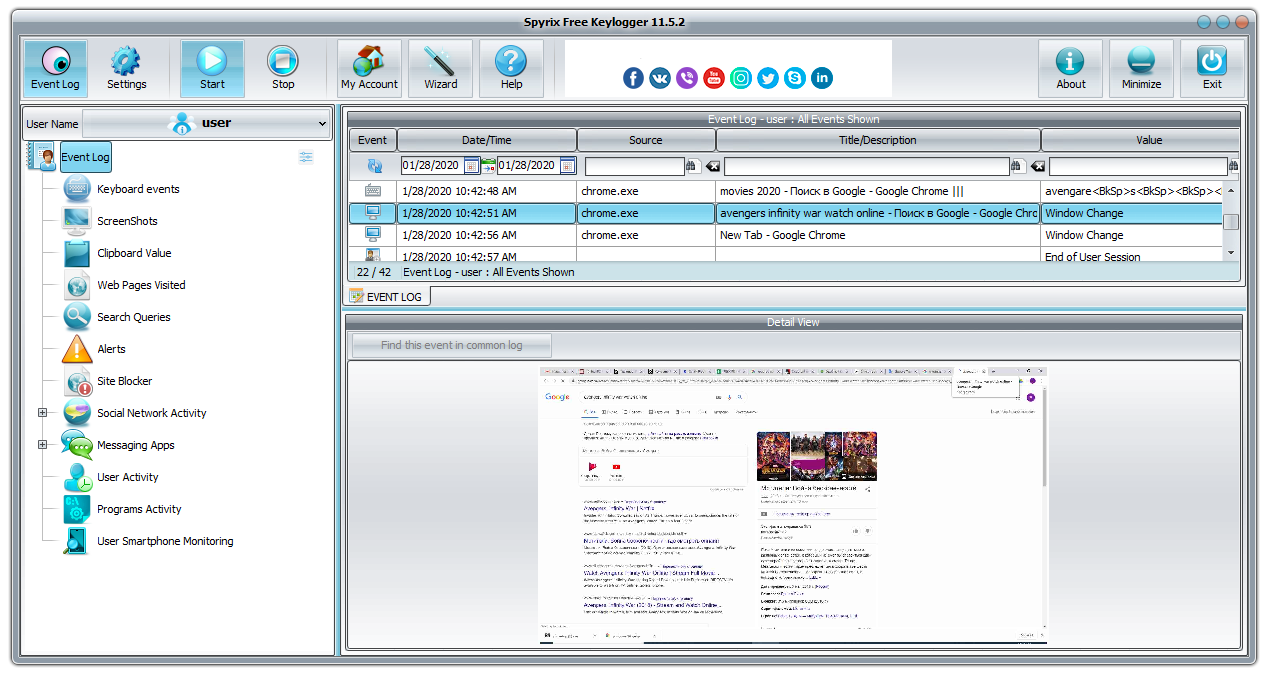Sort by the Date/Time column header
The height and width of the screenshot is (678, 1271).
click(x=487, y=140)
